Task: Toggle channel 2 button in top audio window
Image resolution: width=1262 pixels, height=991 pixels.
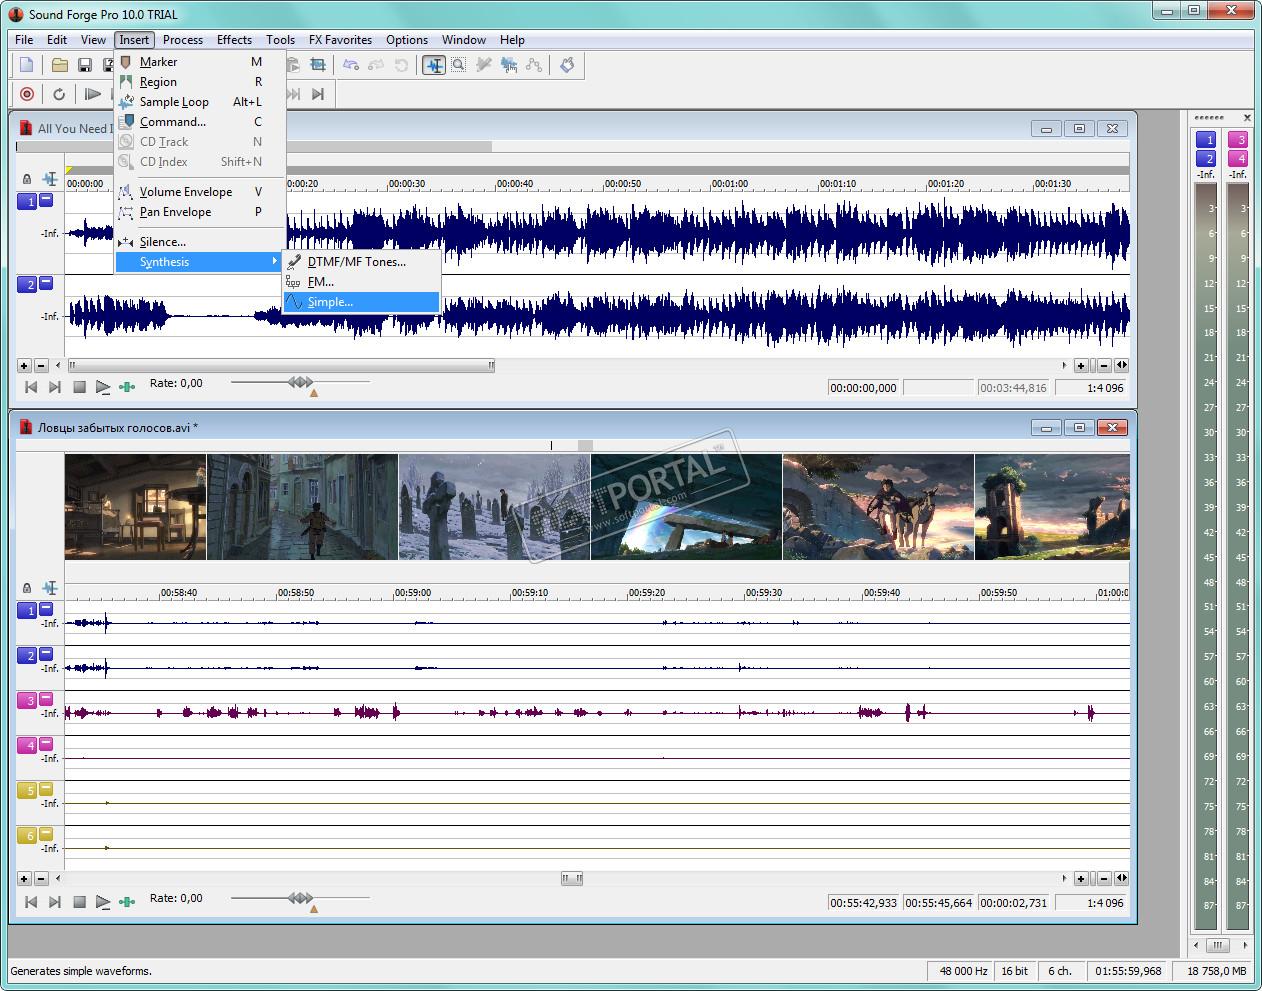Action: coord(27,285)
